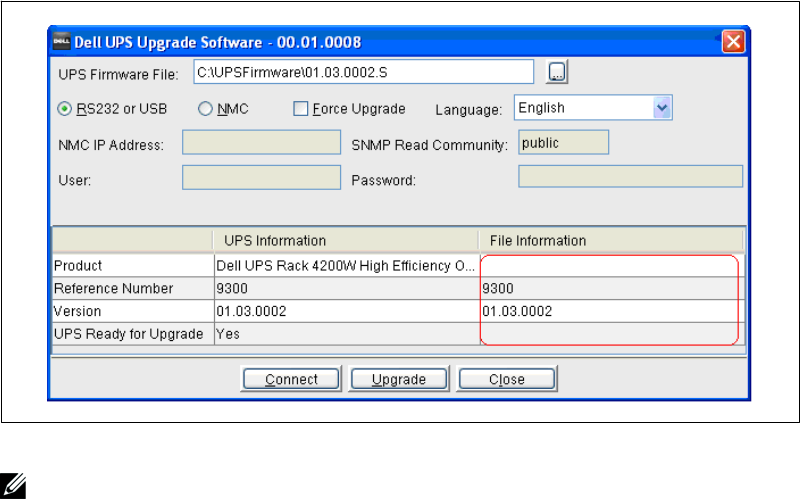Click the Dell UPS Rack 4200W product cell

pyautogui.click(x=347, y=266)
